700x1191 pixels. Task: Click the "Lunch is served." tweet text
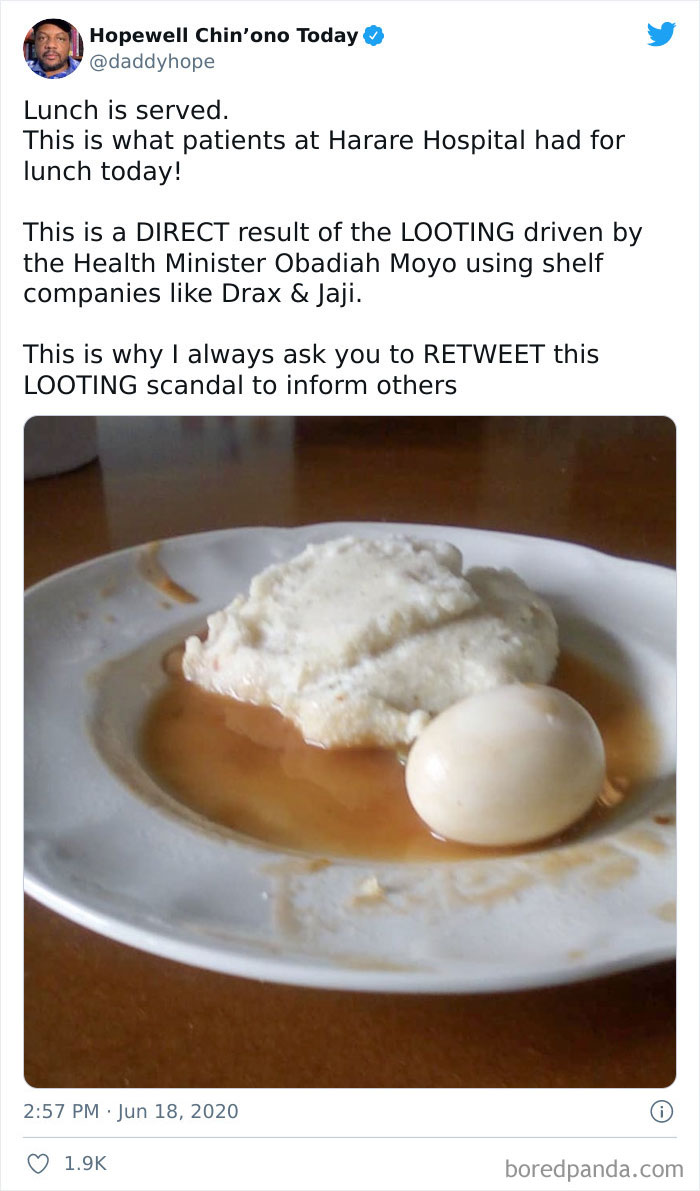tap(126, 110)
